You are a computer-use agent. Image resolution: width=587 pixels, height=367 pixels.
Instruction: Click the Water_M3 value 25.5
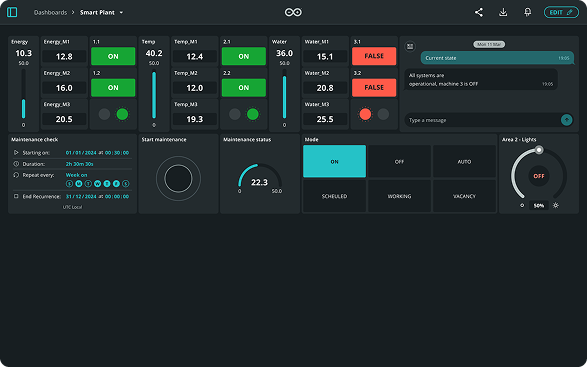[325, 119]
